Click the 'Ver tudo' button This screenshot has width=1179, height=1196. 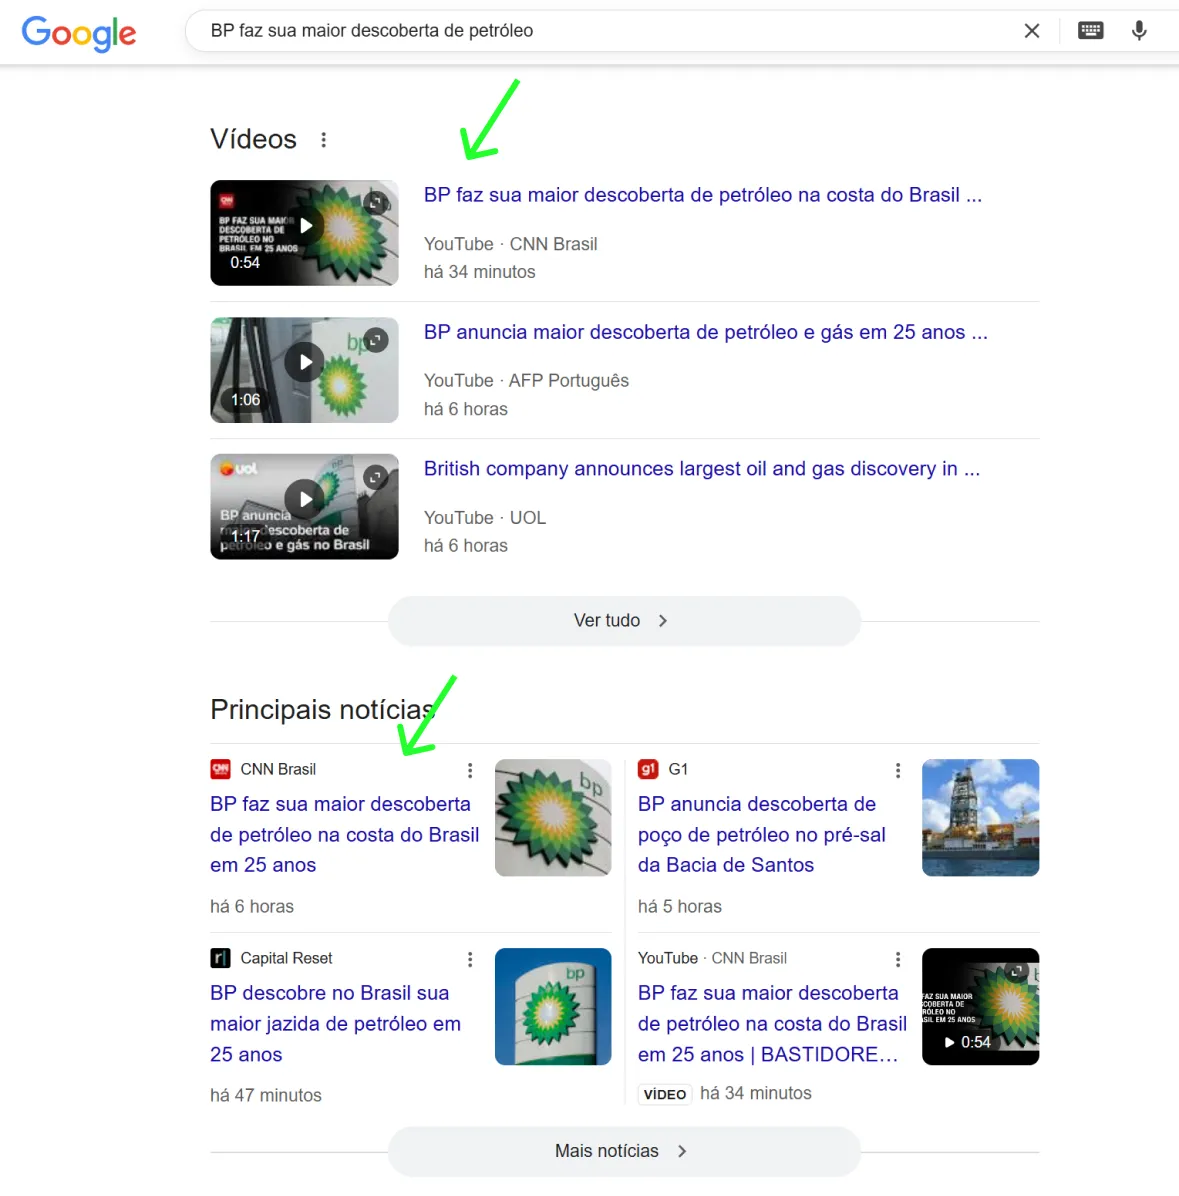point(624,621)
